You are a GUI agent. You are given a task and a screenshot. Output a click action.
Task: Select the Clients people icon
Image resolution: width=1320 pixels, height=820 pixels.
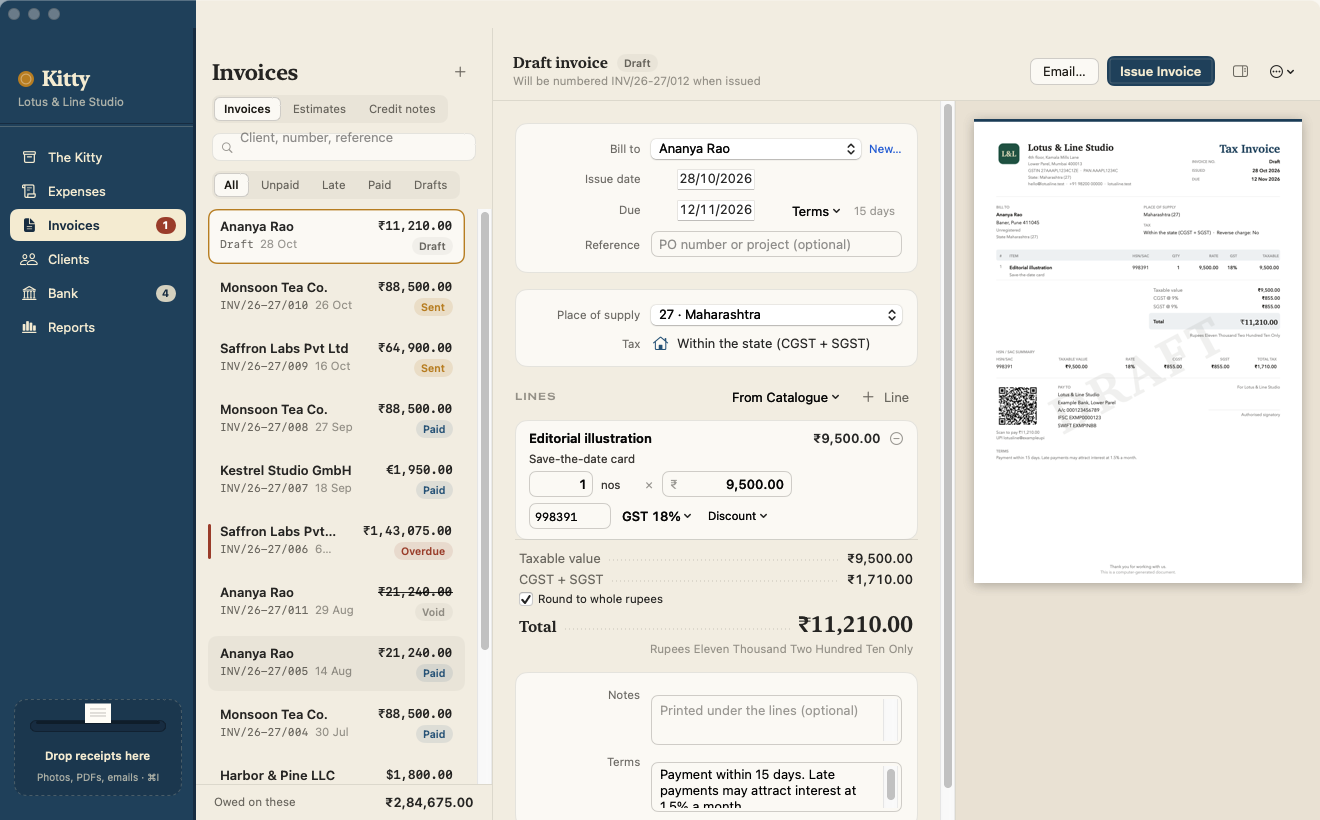click(x=29, y=259)
